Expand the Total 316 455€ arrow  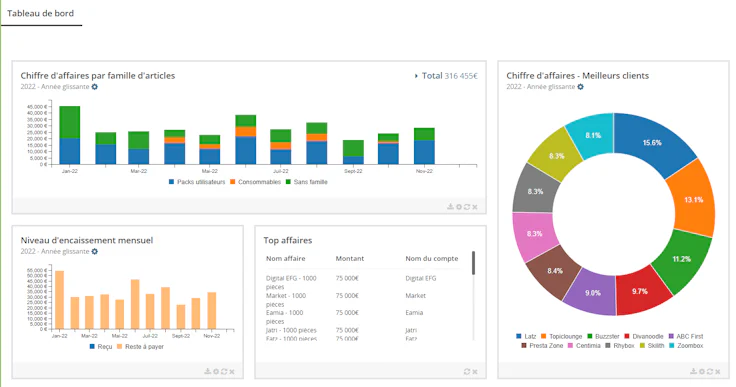pyautogui.click(x=416, y=76)
